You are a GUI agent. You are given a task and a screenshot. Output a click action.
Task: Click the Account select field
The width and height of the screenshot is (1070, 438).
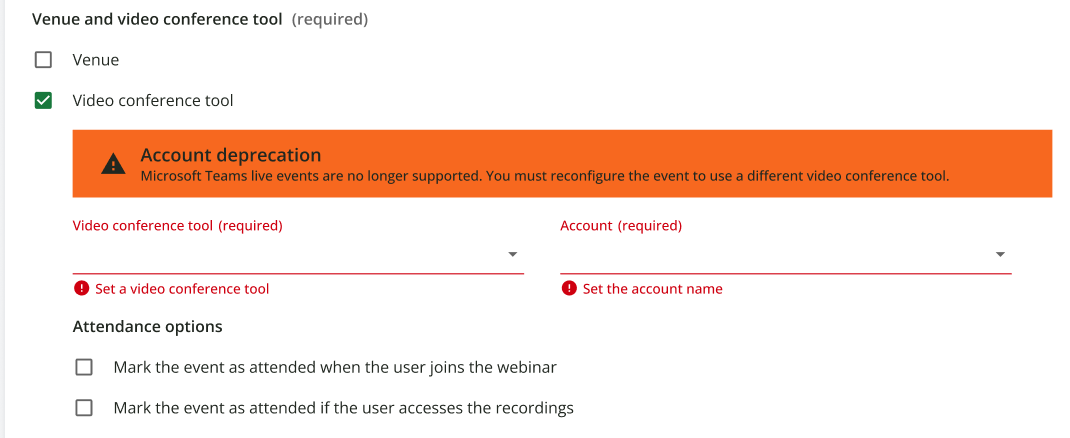pyautogui.click(x=778, y=254)
